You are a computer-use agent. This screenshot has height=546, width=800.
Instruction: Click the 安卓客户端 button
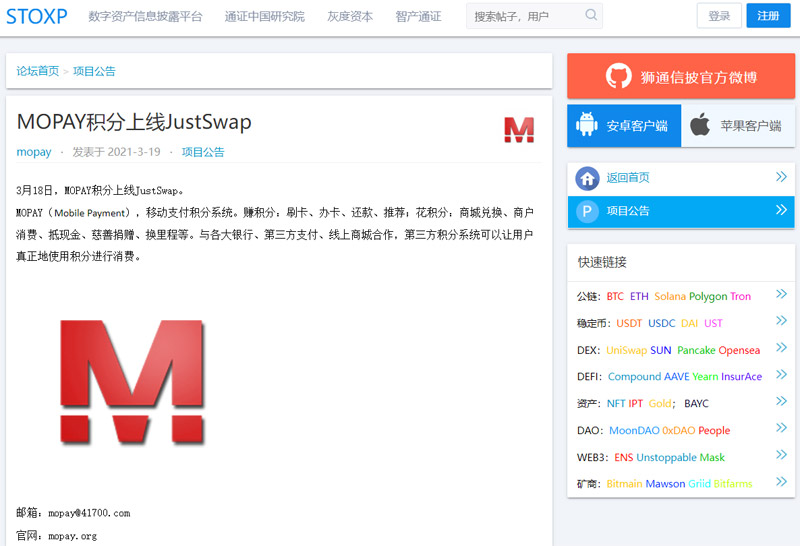pyautogui.click(x=624, y=126)
